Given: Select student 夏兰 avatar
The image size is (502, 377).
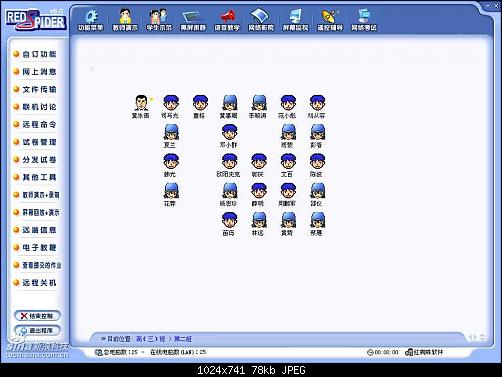Looking at the screenshot, I should coord(171,132).
